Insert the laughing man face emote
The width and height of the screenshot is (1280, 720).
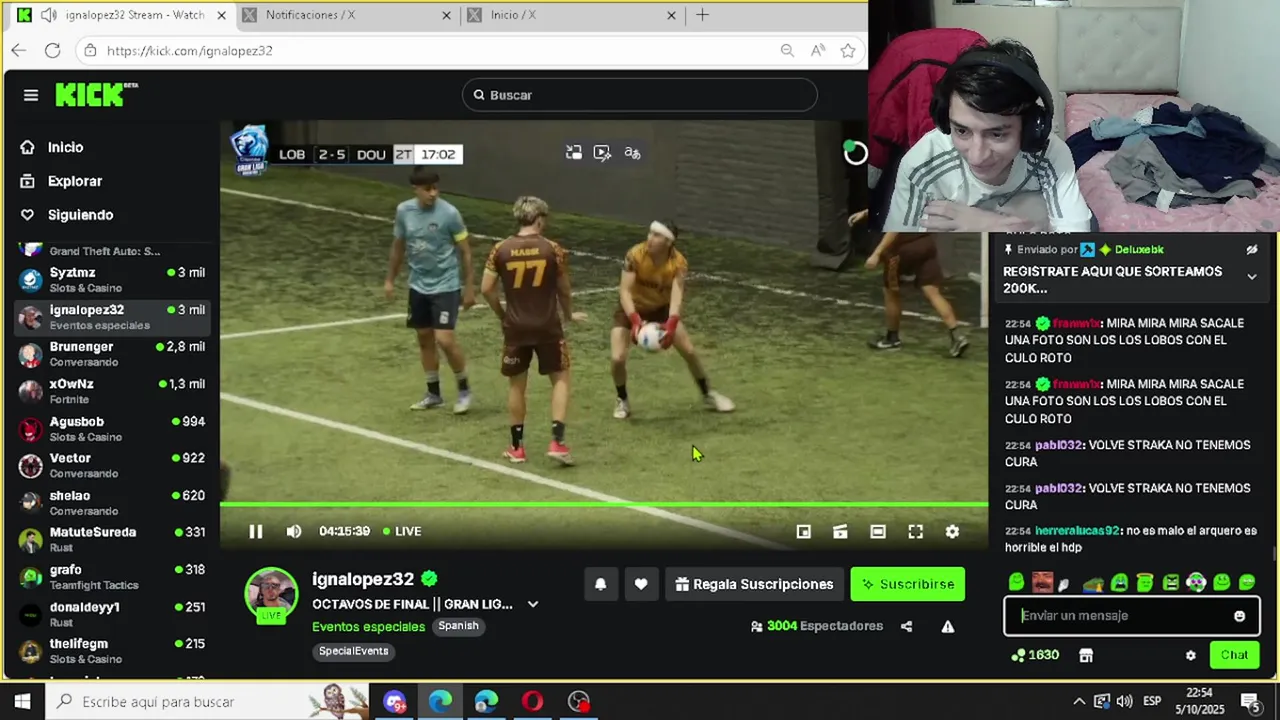click(1042, 582)
